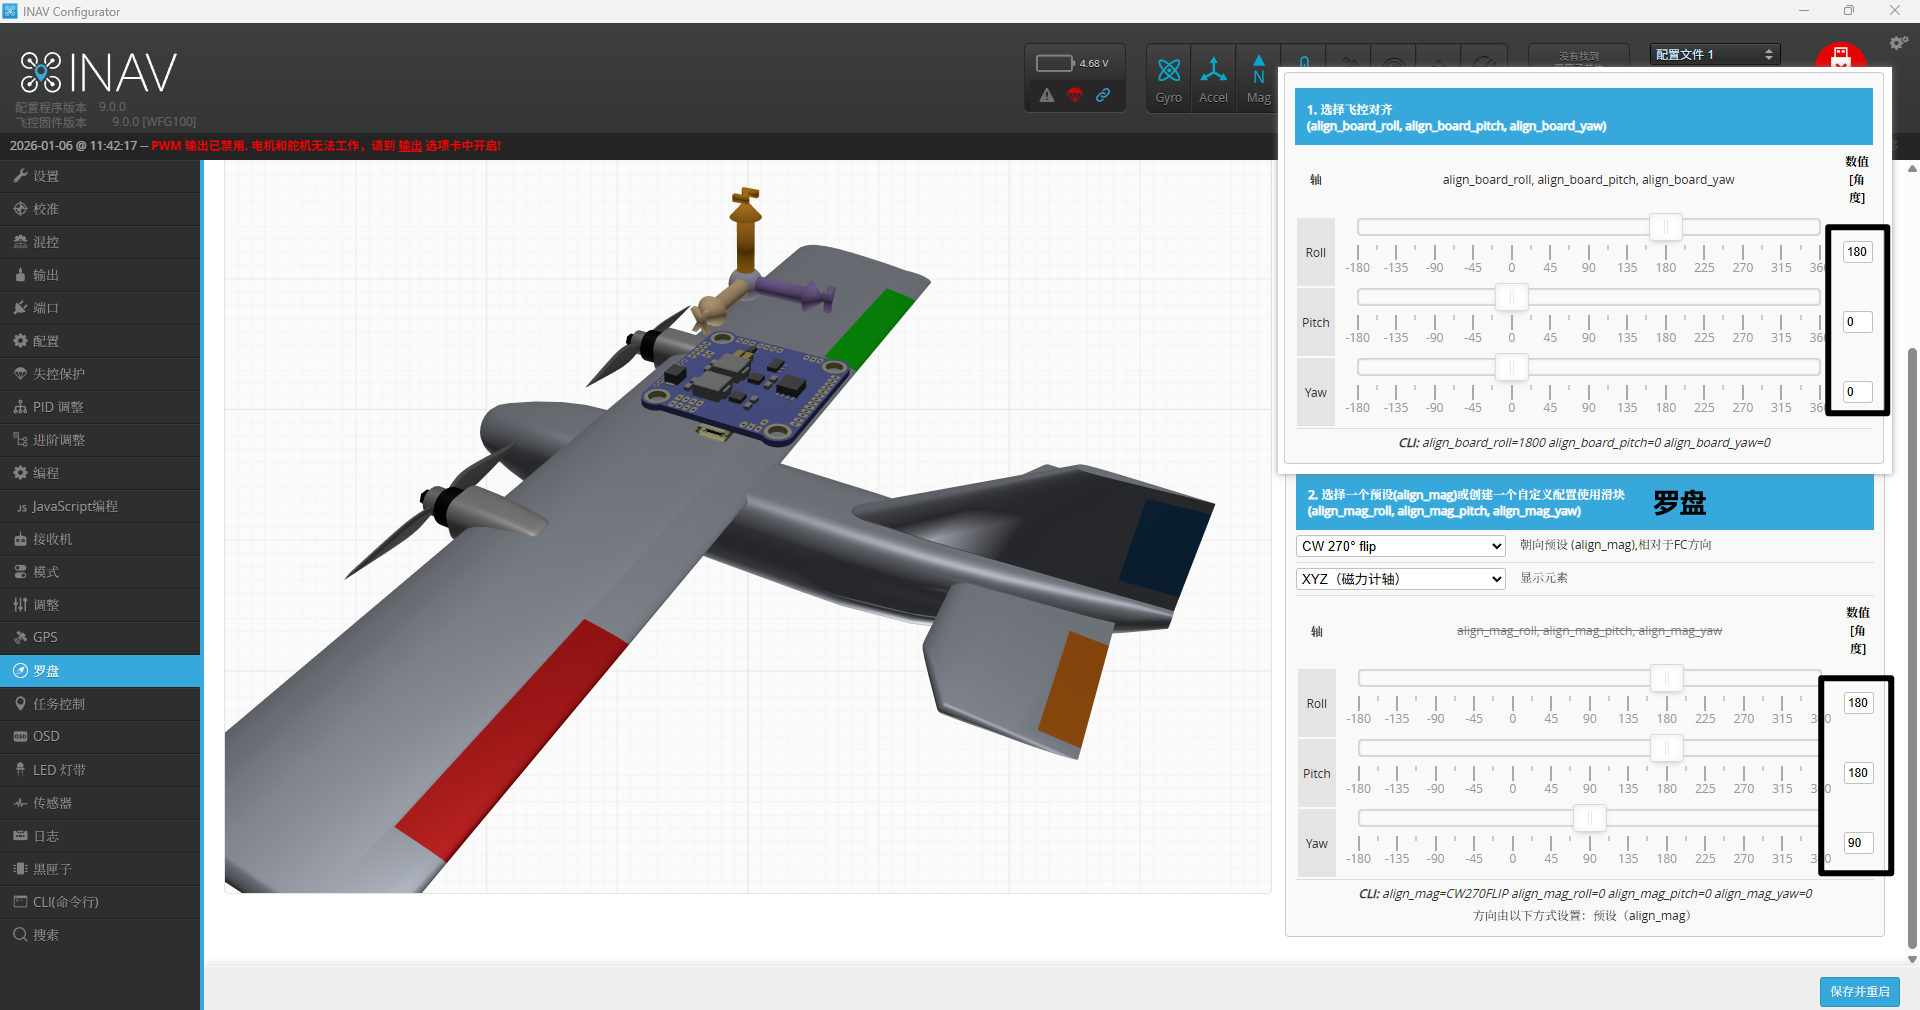Click the red failsafe parachute icon

[1075, 95]
